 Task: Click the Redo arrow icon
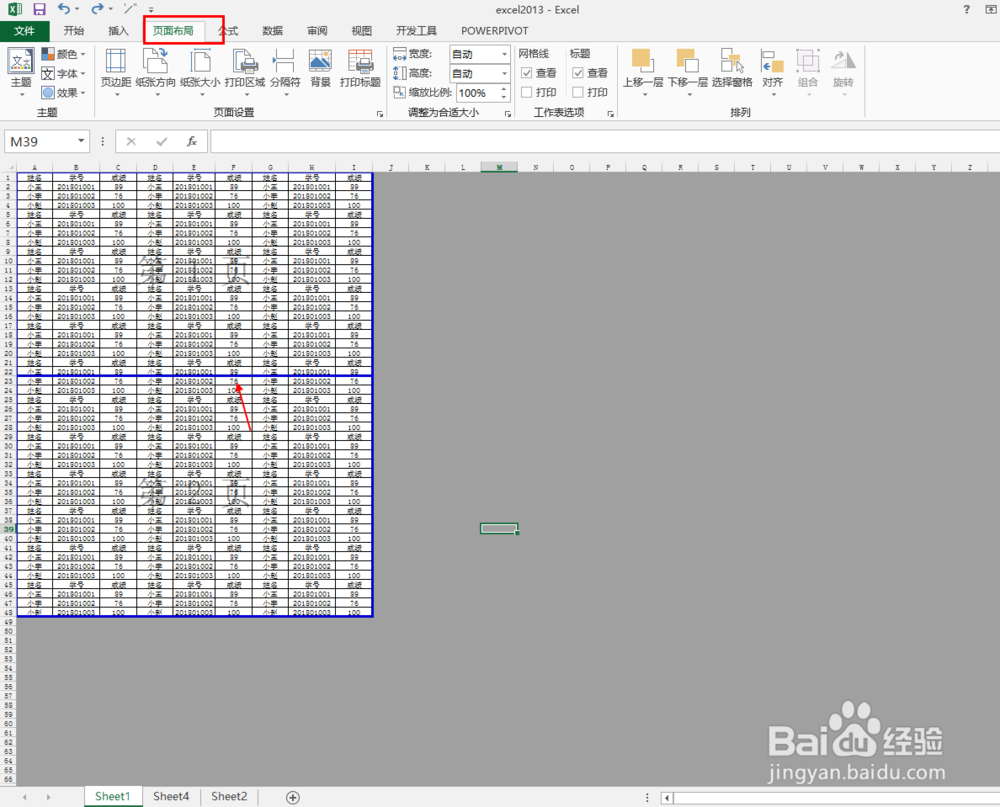coord(97,9)
